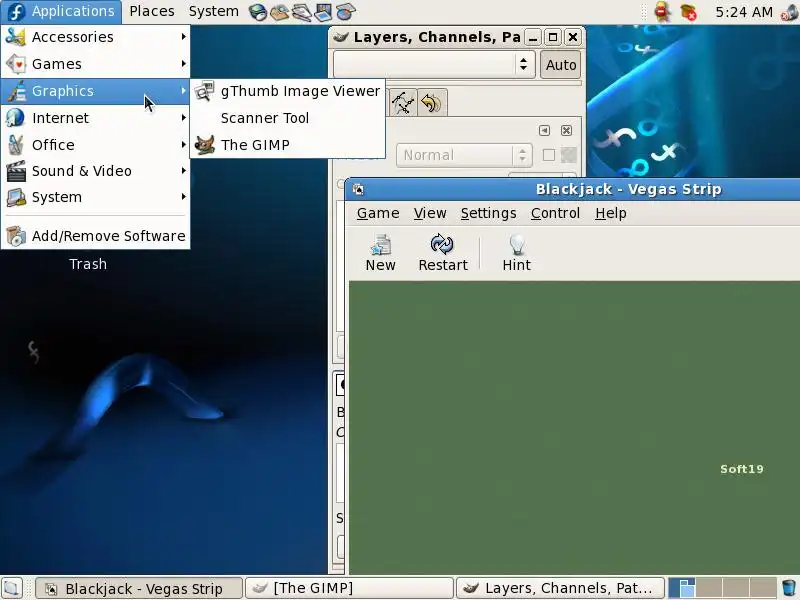Choose Scanner Tool in Graphics submenu
Viewport: 800px width, 600px height.
pyautogui.click(x=288, y=118)
